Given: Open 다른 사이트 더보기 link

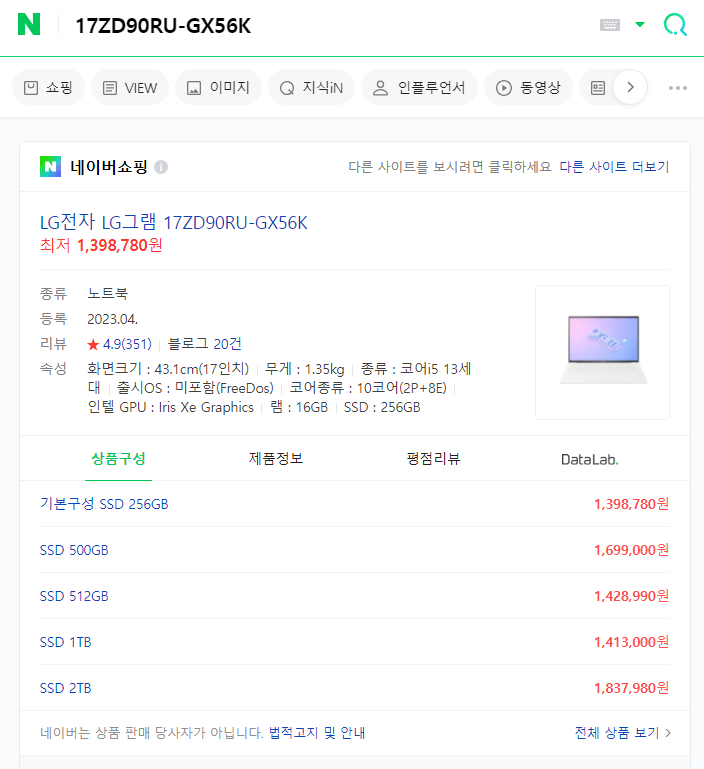Looking at the screenshot, I should coord(614,167).
